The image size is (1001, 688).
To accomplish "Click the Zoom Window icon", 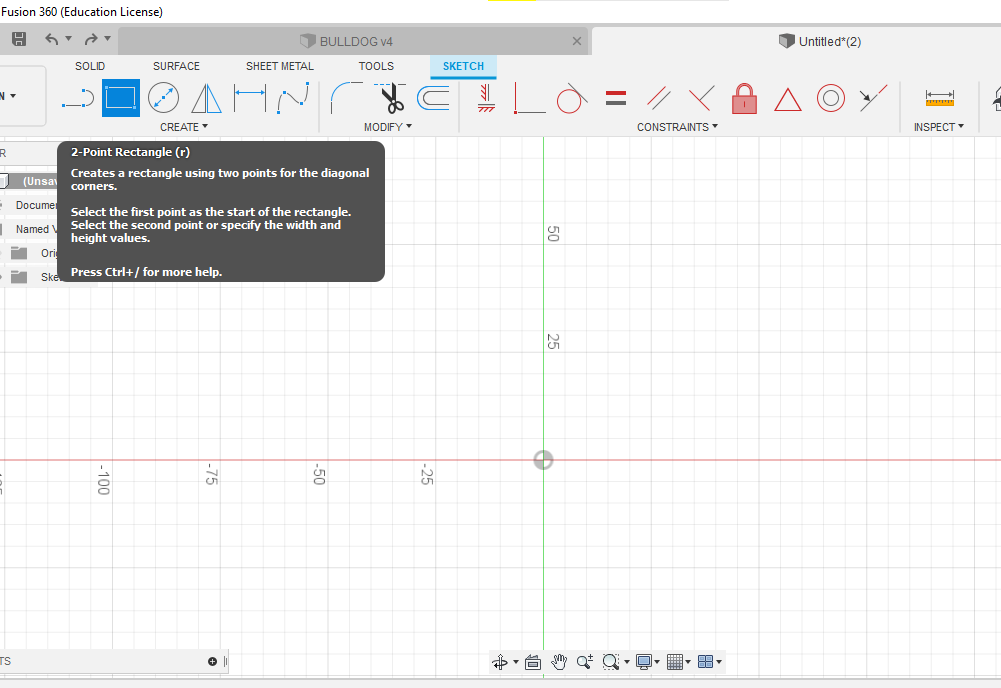I will coord(611,662).
